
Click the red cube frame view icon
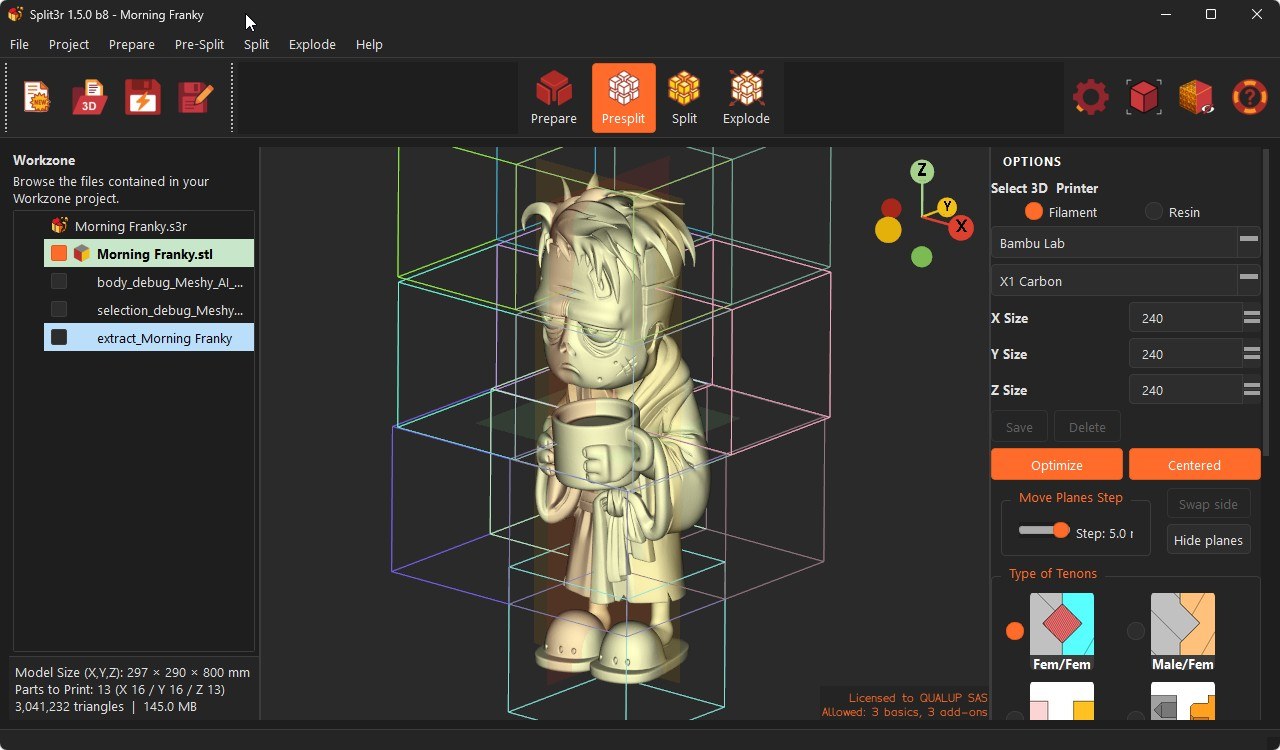point(1143,97)
